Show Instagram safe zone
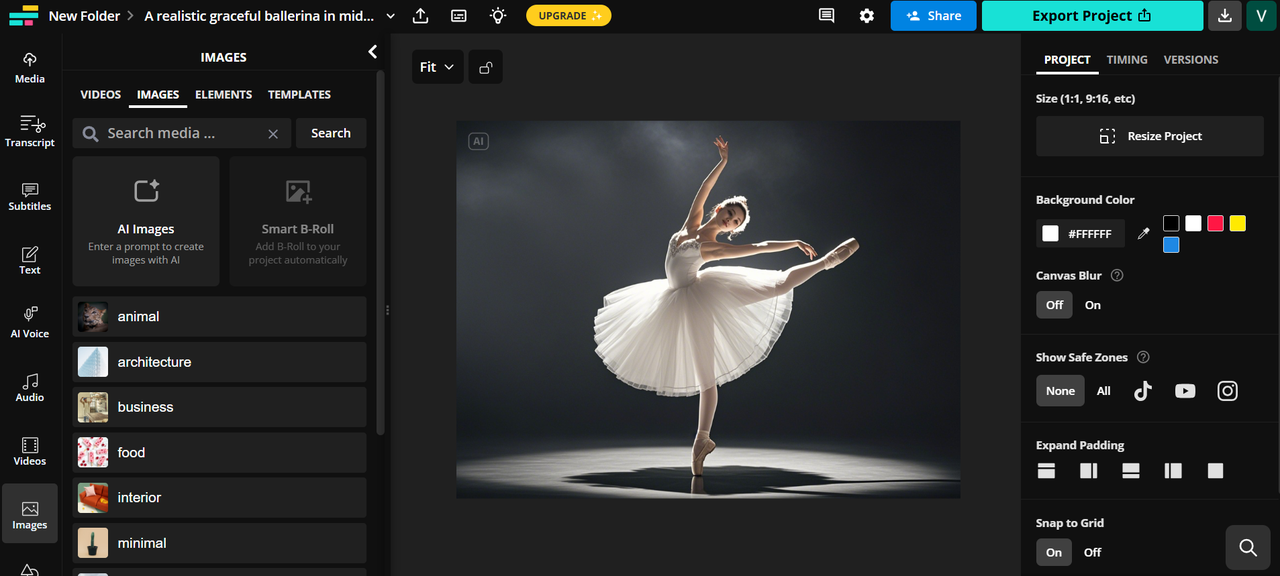1280x576 pixels. (x=1227, y=391)
